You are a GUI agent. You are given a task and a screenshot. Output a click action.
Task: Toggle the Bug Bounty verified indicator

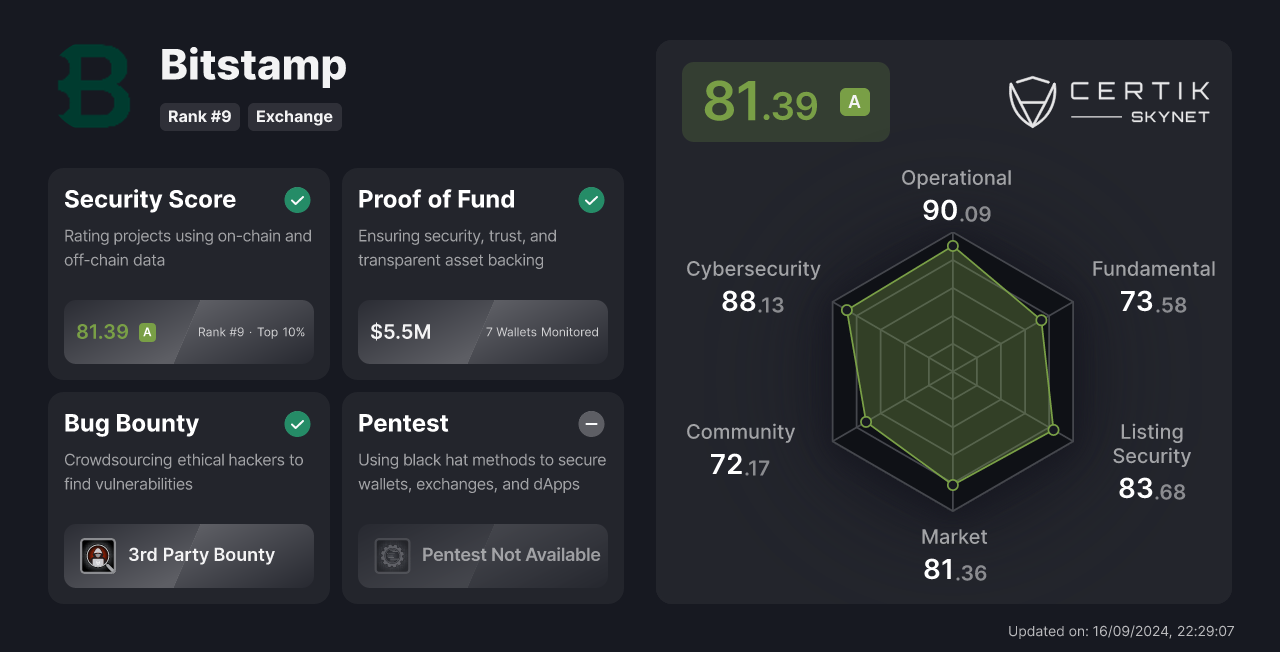click(x=297, y=424)
